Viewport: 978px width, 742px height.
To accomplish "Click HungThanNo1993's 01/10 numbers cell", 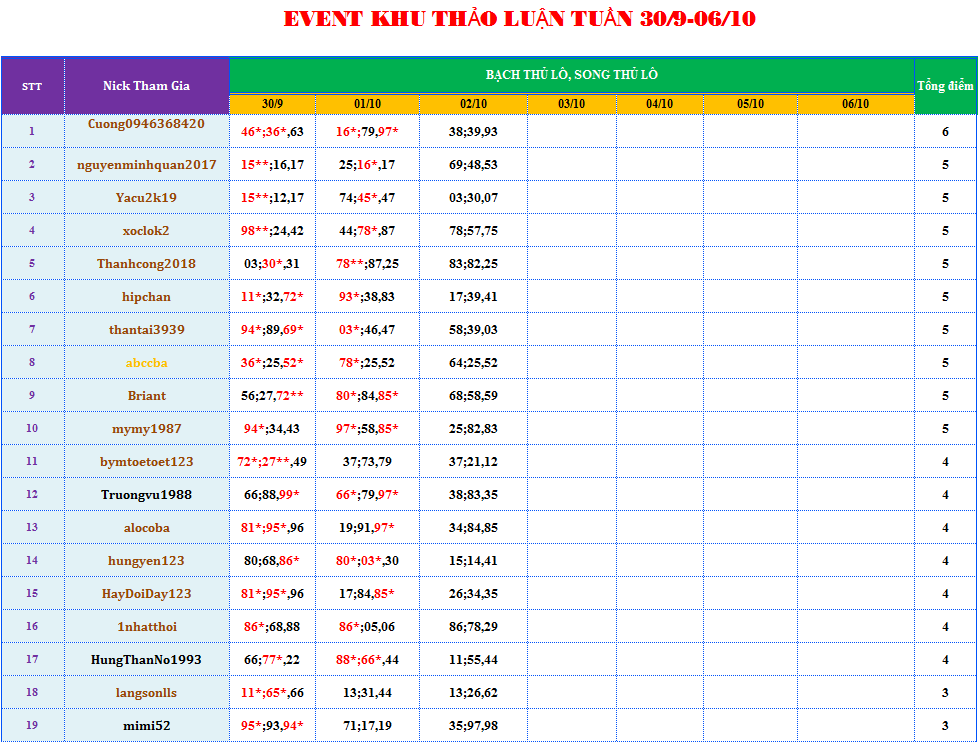I will pos(367,659).
